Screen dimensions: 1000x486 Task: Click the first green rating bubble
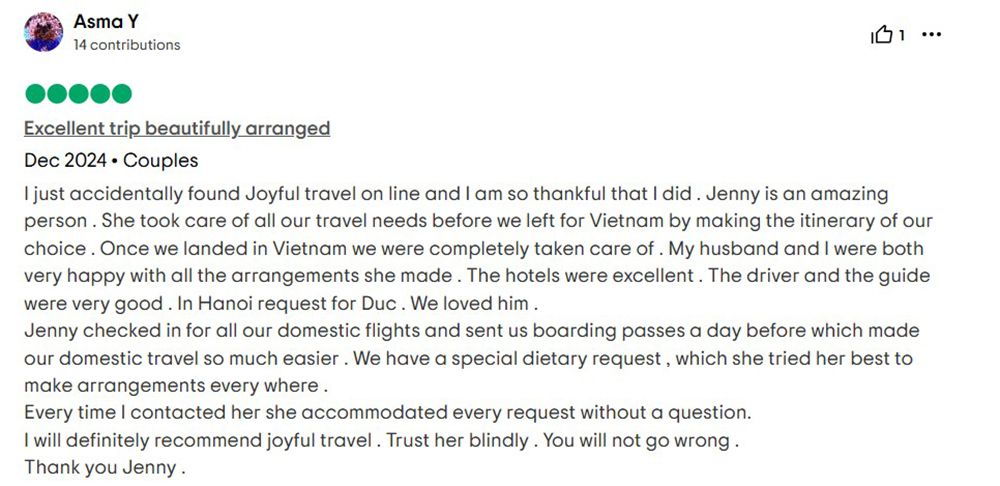click(x=36, y=94)
